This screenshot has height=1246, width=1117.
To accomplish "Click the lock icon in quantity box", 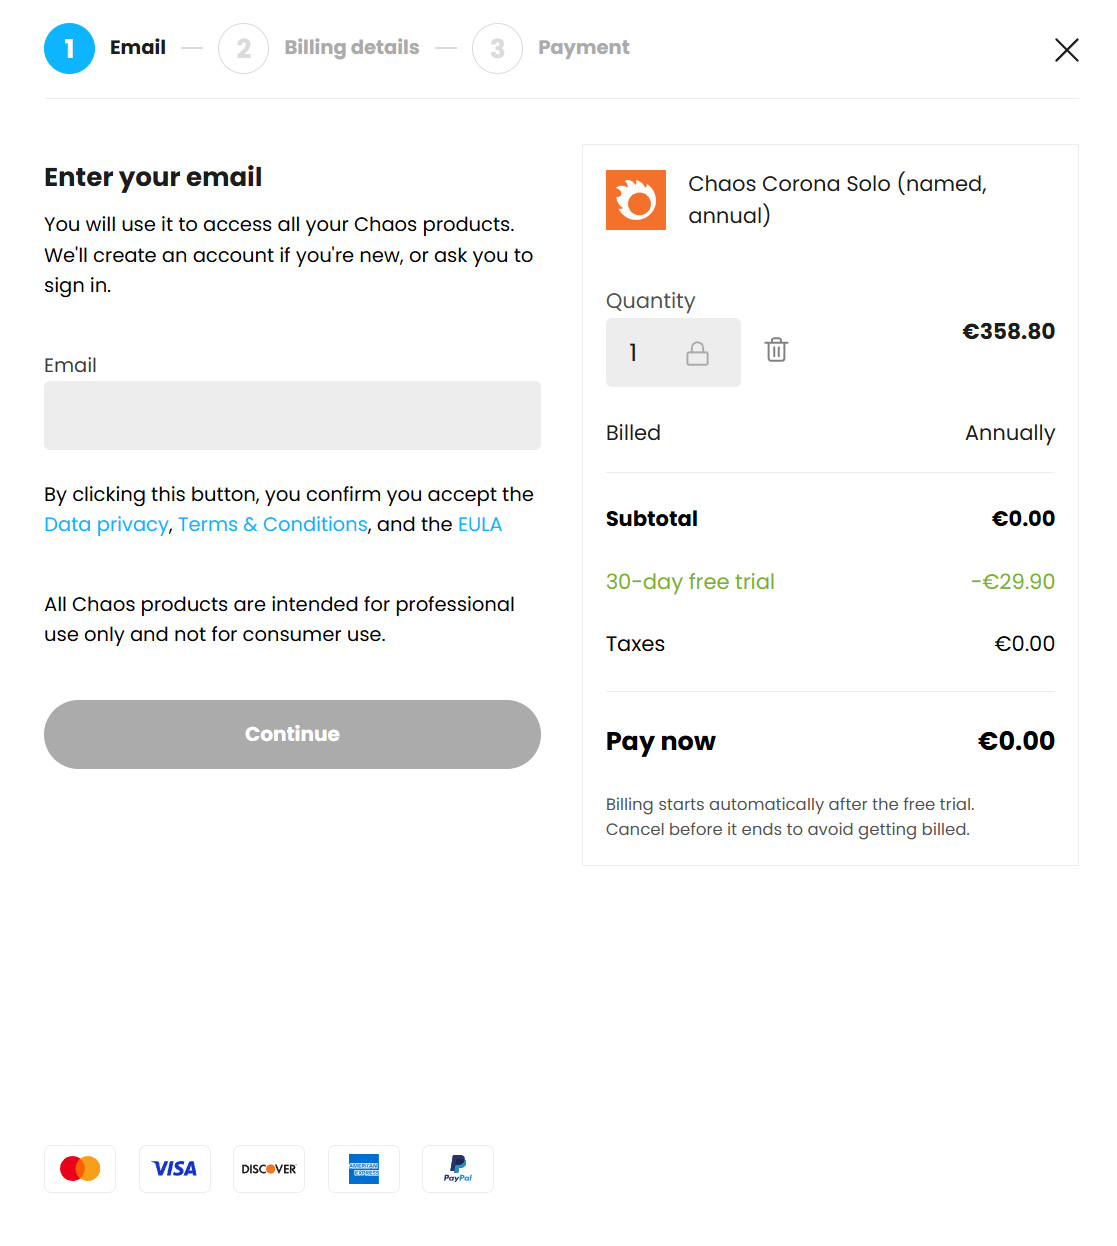I will tap(697, 353).
